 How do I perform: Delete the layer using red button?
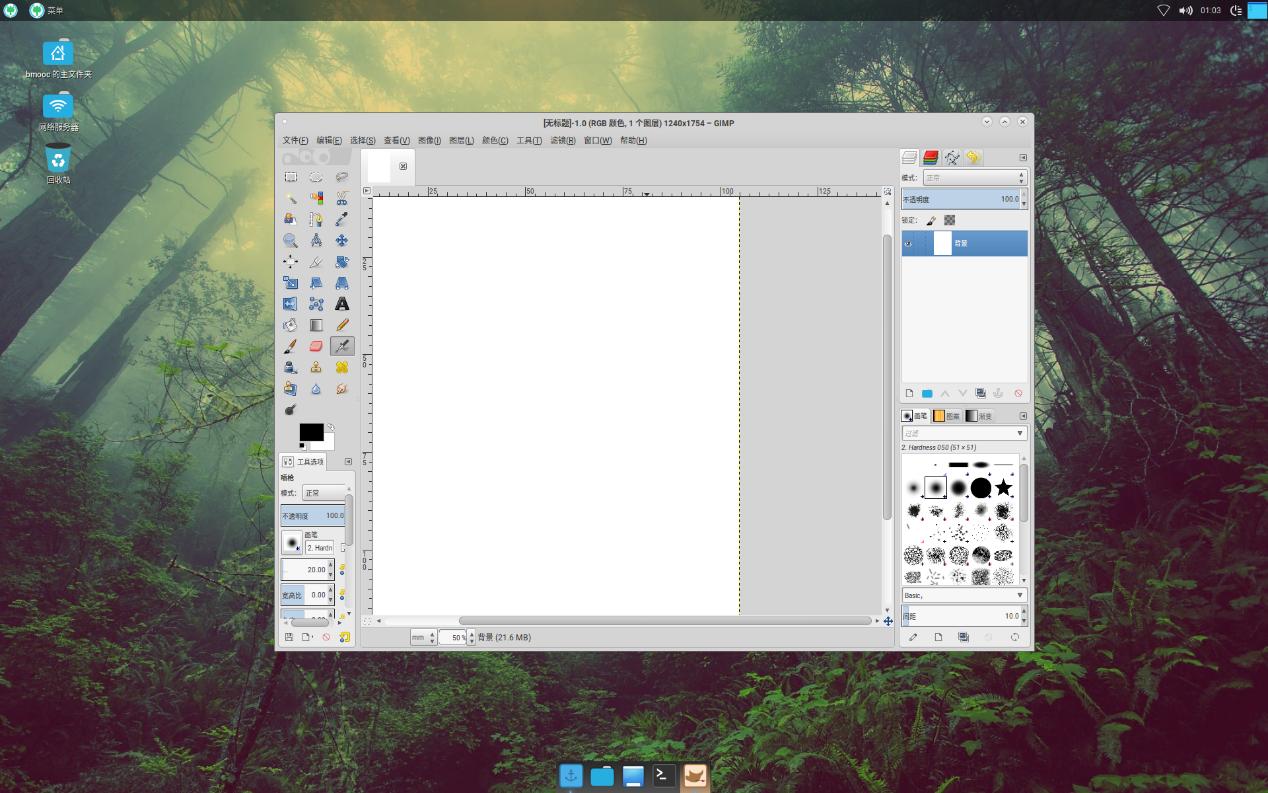pyautogui.click(x=1018, y=393)
